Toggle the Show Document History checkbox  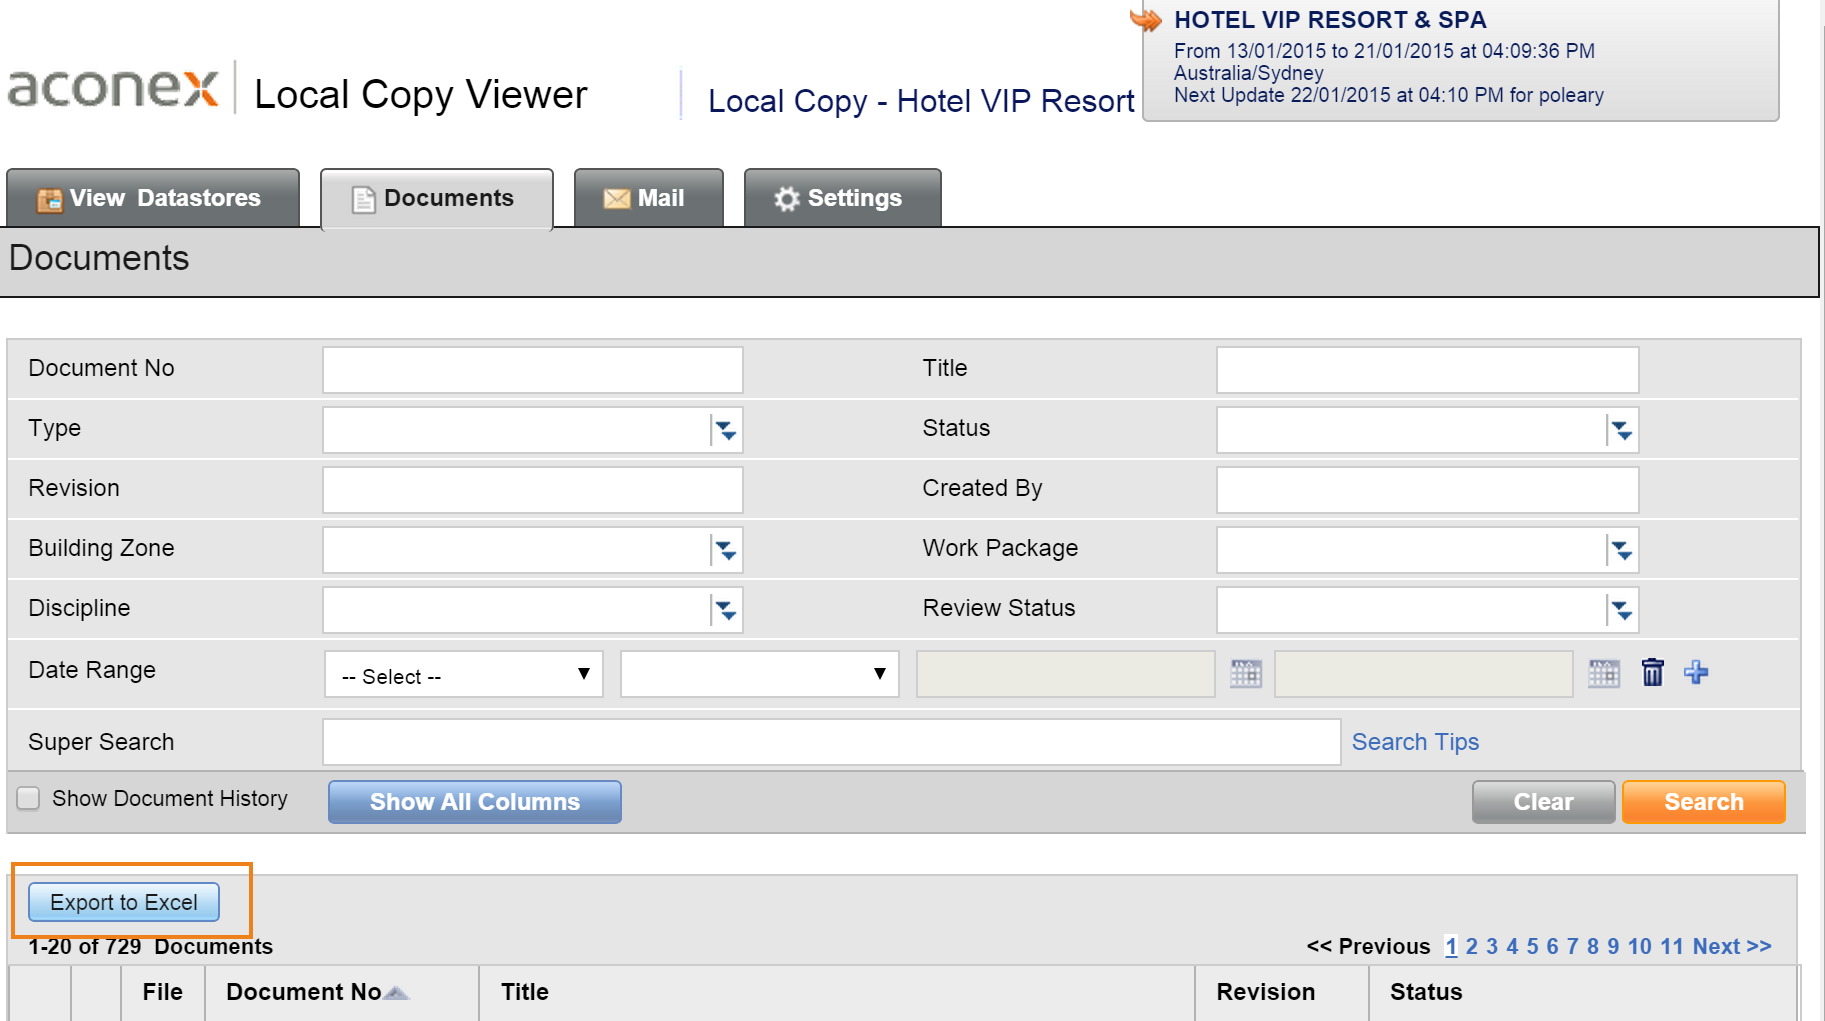tap(28, 798)
